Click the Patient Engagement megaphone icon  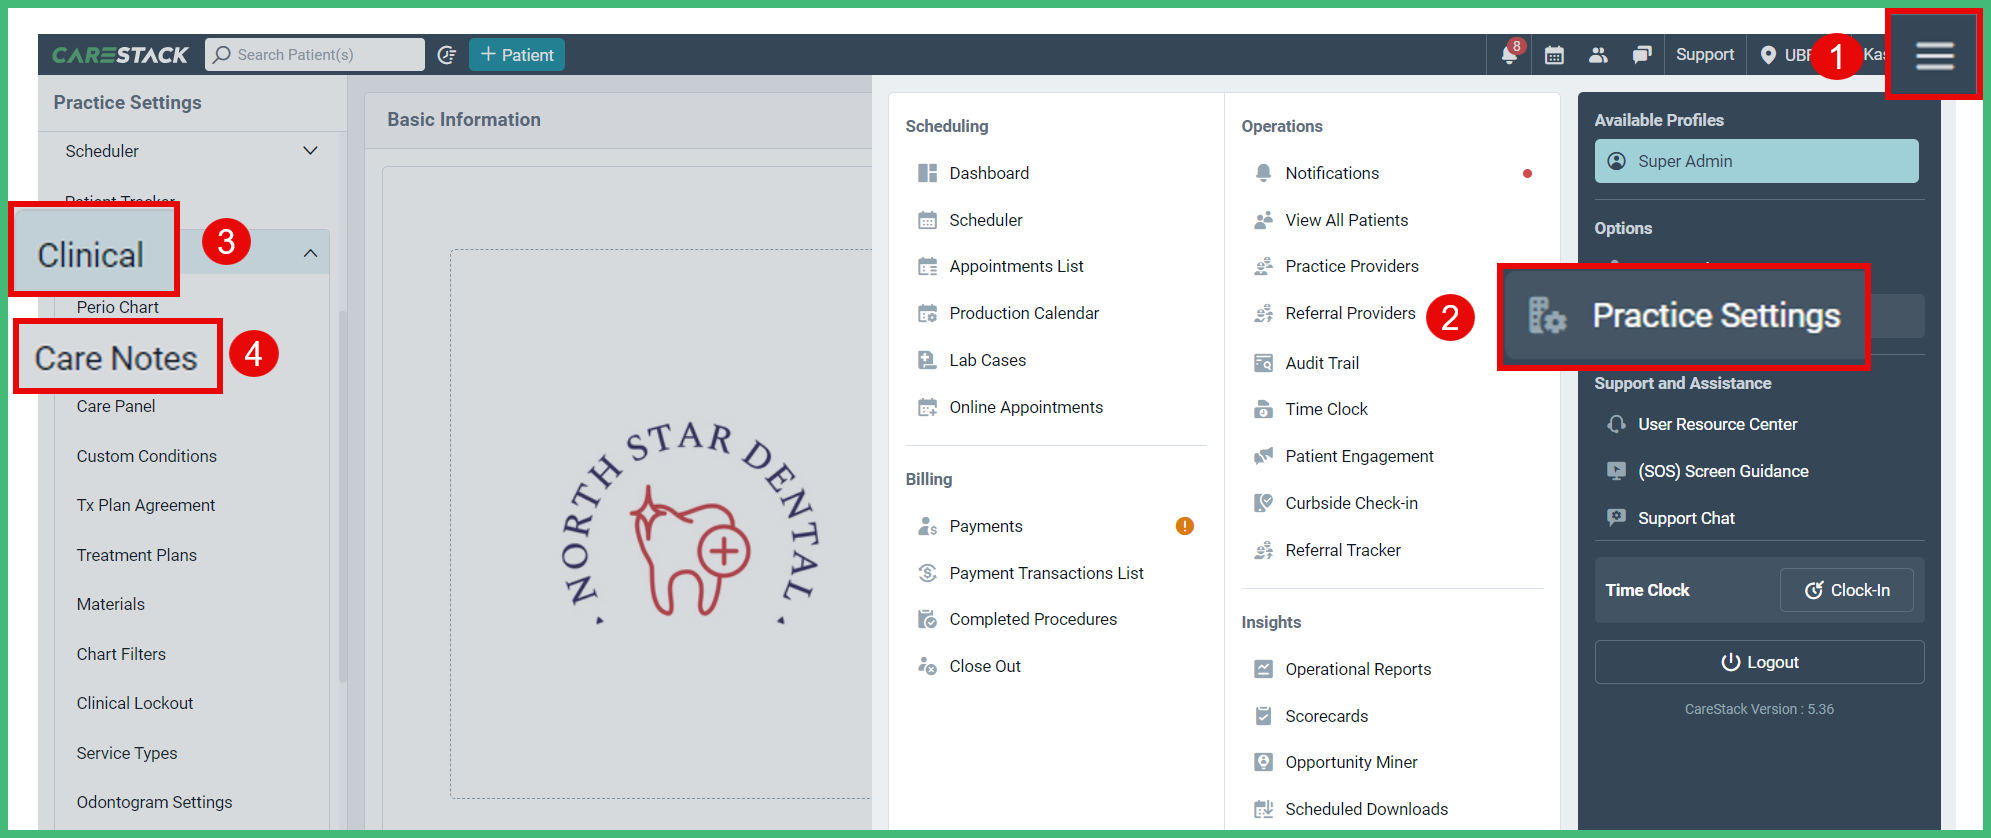pyautogui.click(x=1264, y=456)
